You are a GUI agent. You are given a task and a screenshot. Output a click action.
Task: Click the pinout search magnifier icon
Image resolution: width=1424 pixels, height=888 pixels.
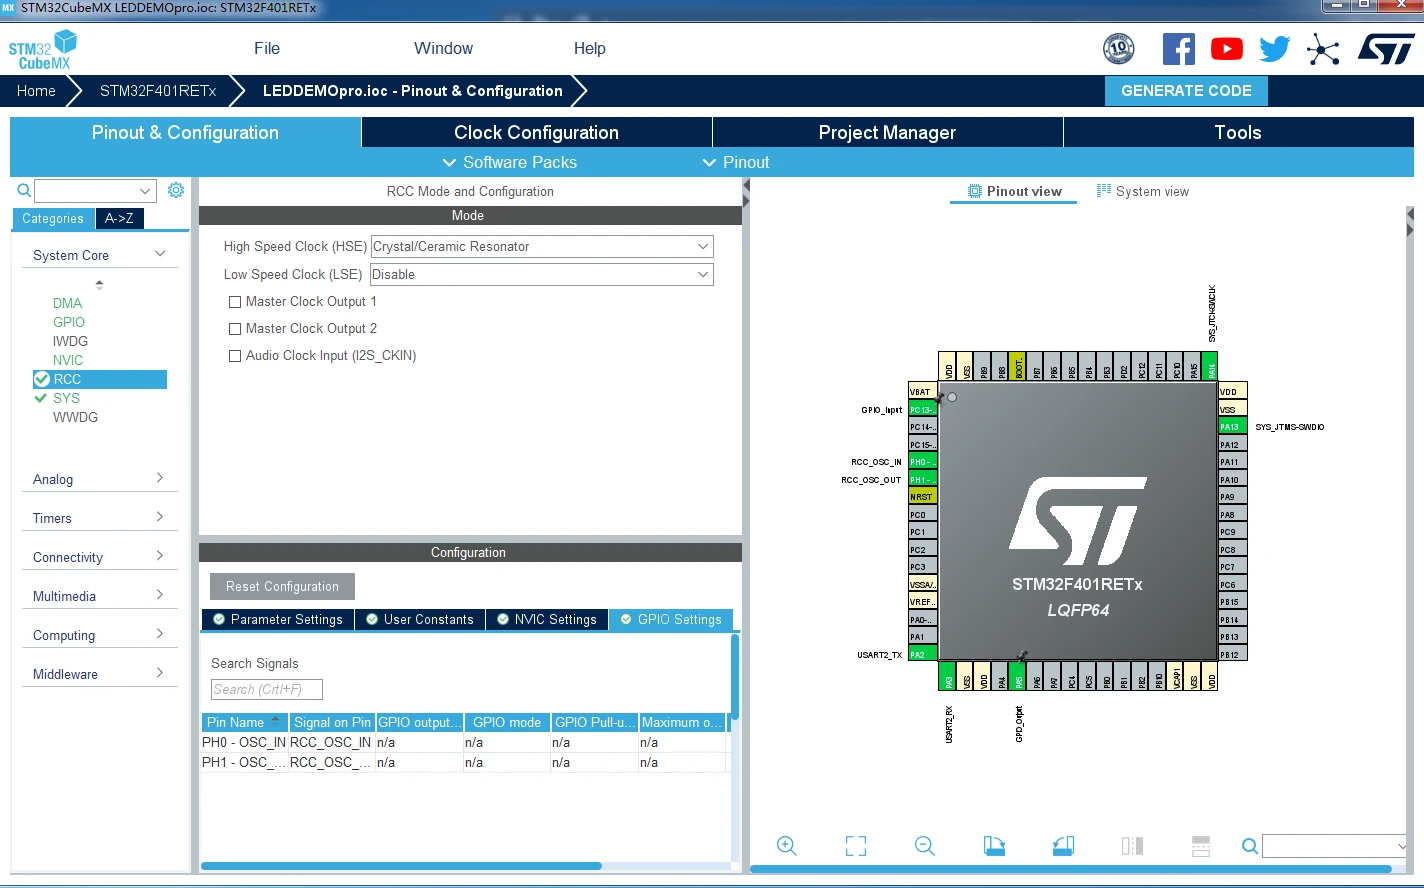point(1250,846)
